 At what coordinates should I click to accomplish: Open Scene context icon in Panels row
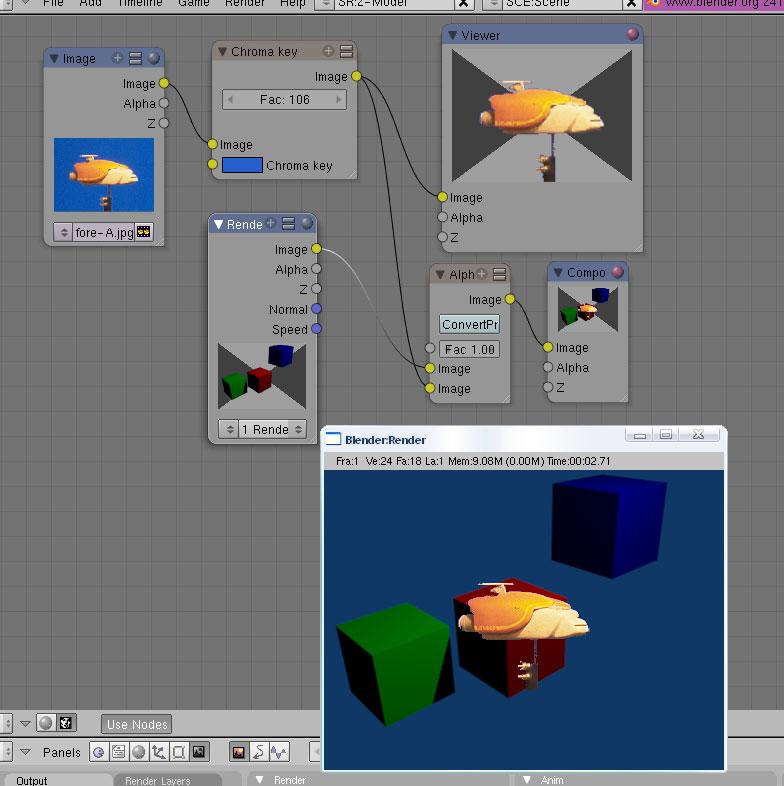[x=199, y=752]
